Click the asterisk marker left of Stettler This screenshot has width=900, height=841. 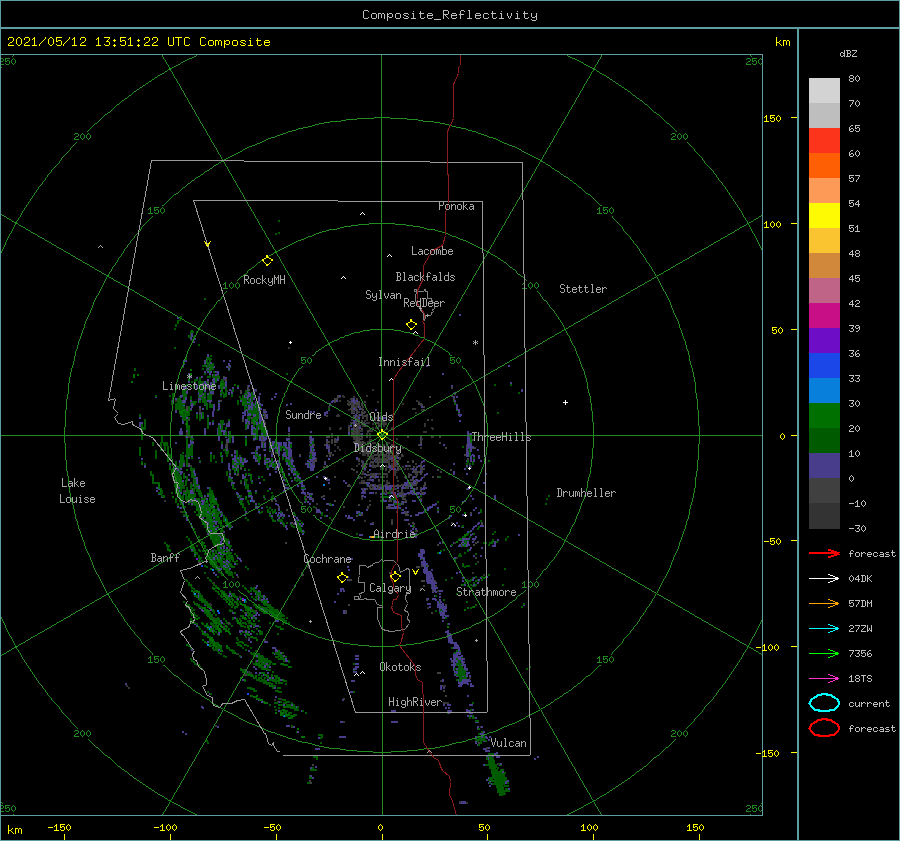click(x=475, y=343)
